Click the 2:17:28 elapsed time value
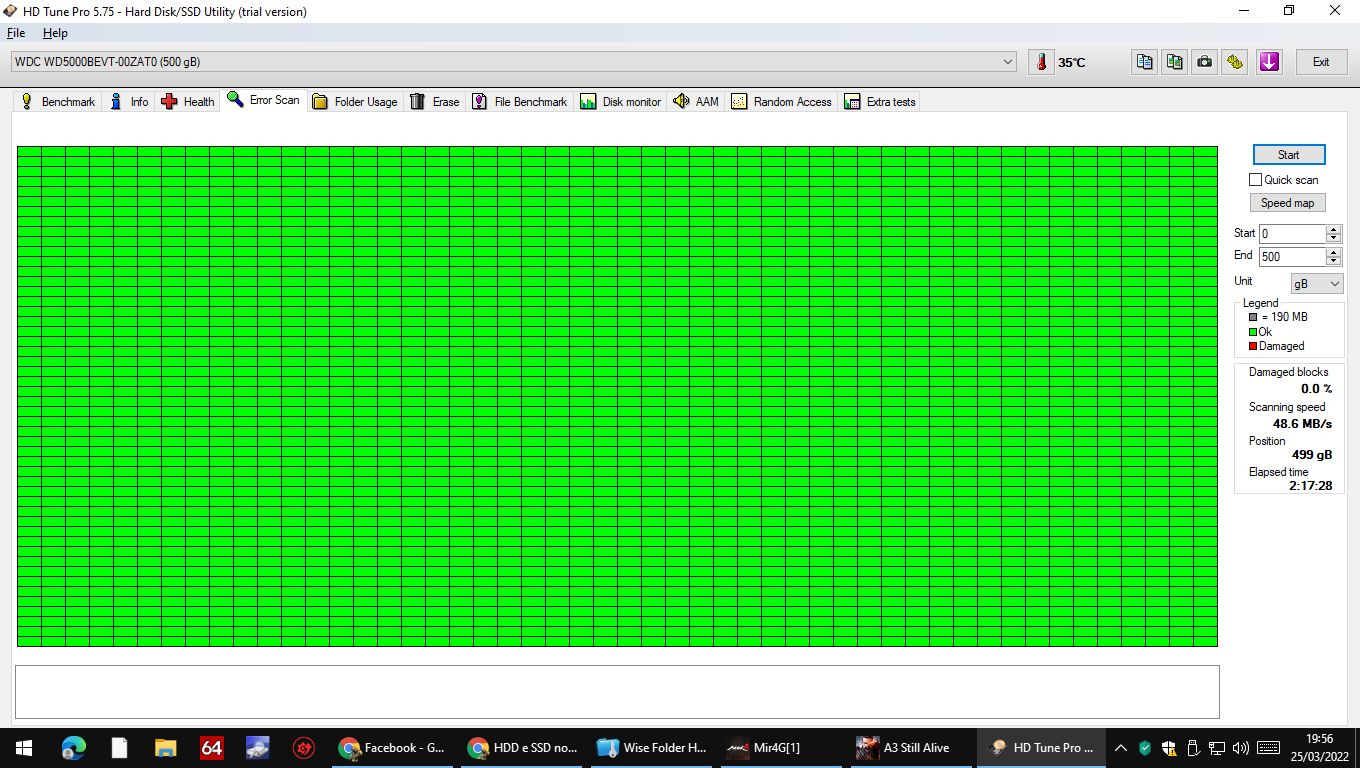 pyautogui.click(x=1310, y=486)
